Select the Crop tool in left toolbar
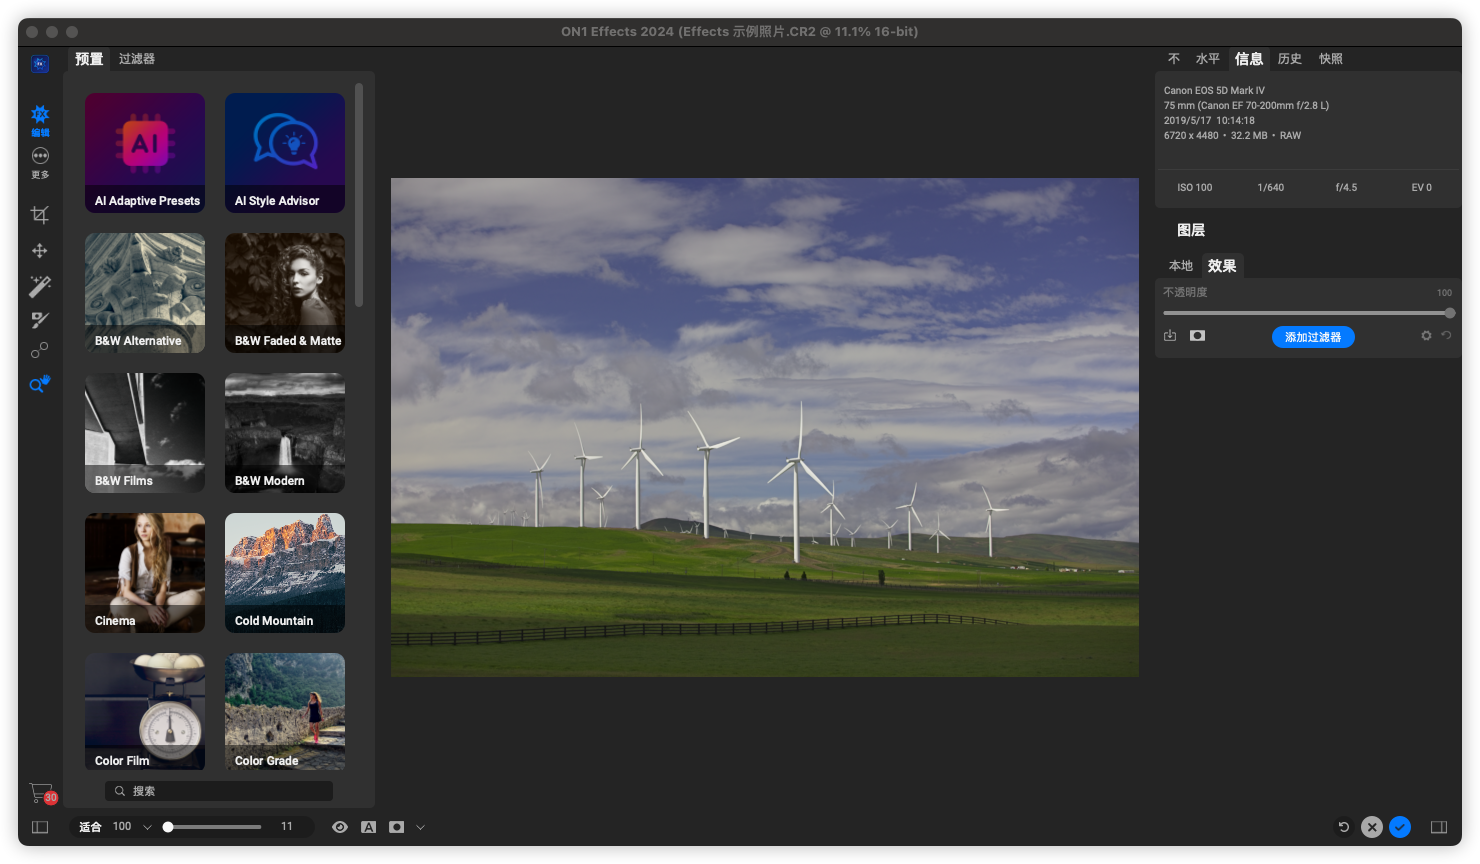 pyautogui.click(x=39, y=215)
